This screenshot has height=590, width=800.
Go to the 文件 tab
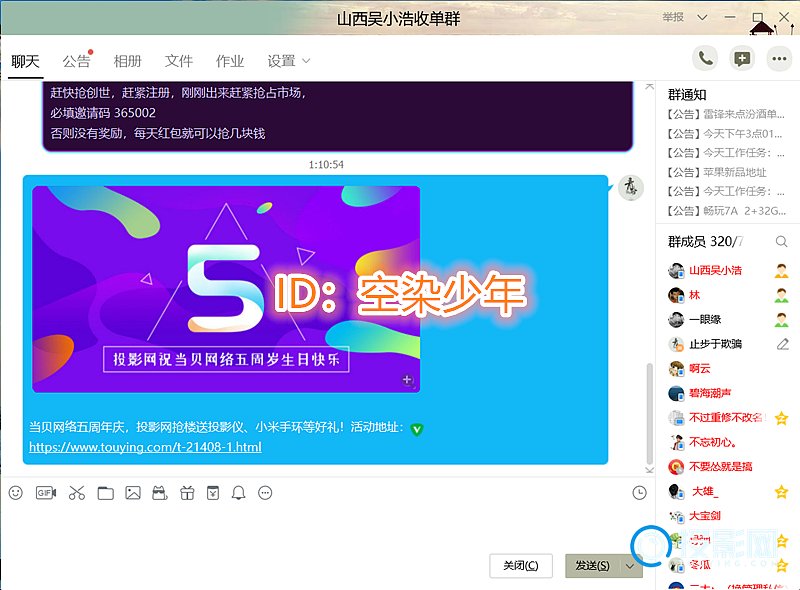point(179,61)
